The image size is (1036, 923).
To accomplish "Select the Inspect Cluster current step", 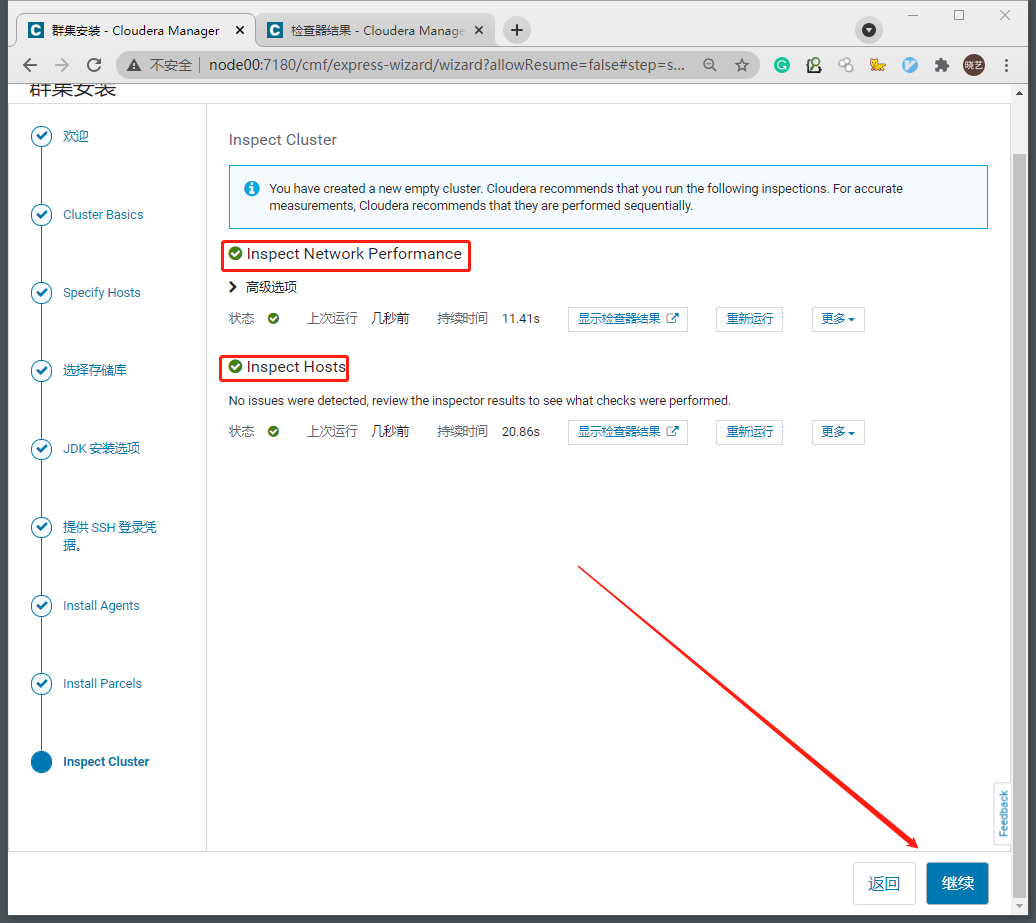I will coord(106,762).
